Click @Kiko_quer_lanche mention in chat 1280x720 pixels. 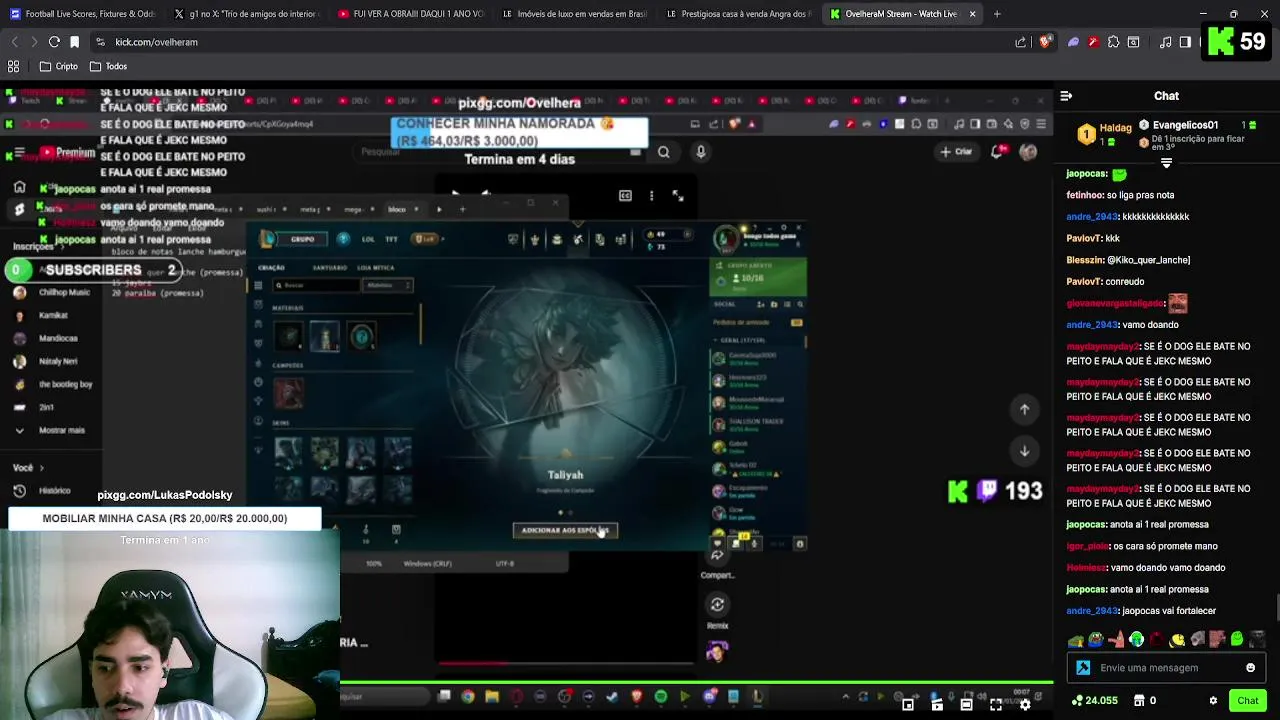pos(1148,260)
